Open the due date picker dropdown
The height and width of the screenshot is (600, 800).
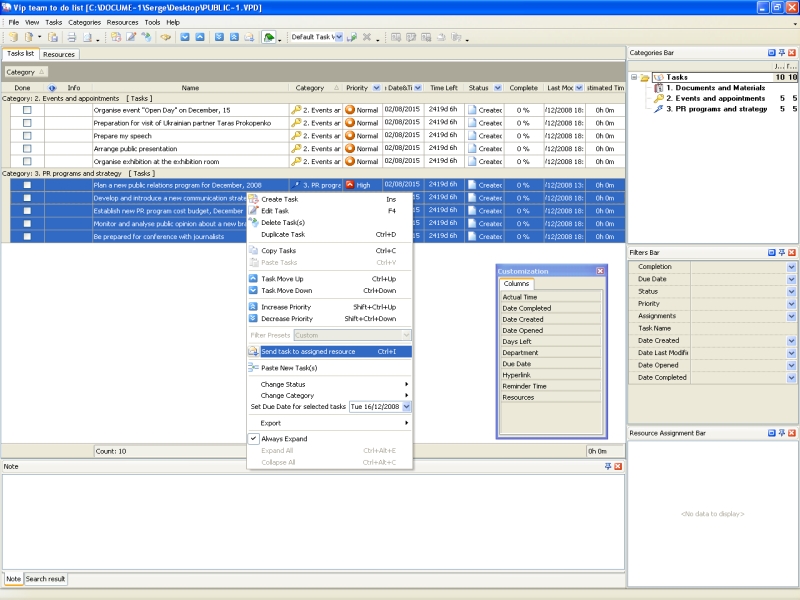407,407
